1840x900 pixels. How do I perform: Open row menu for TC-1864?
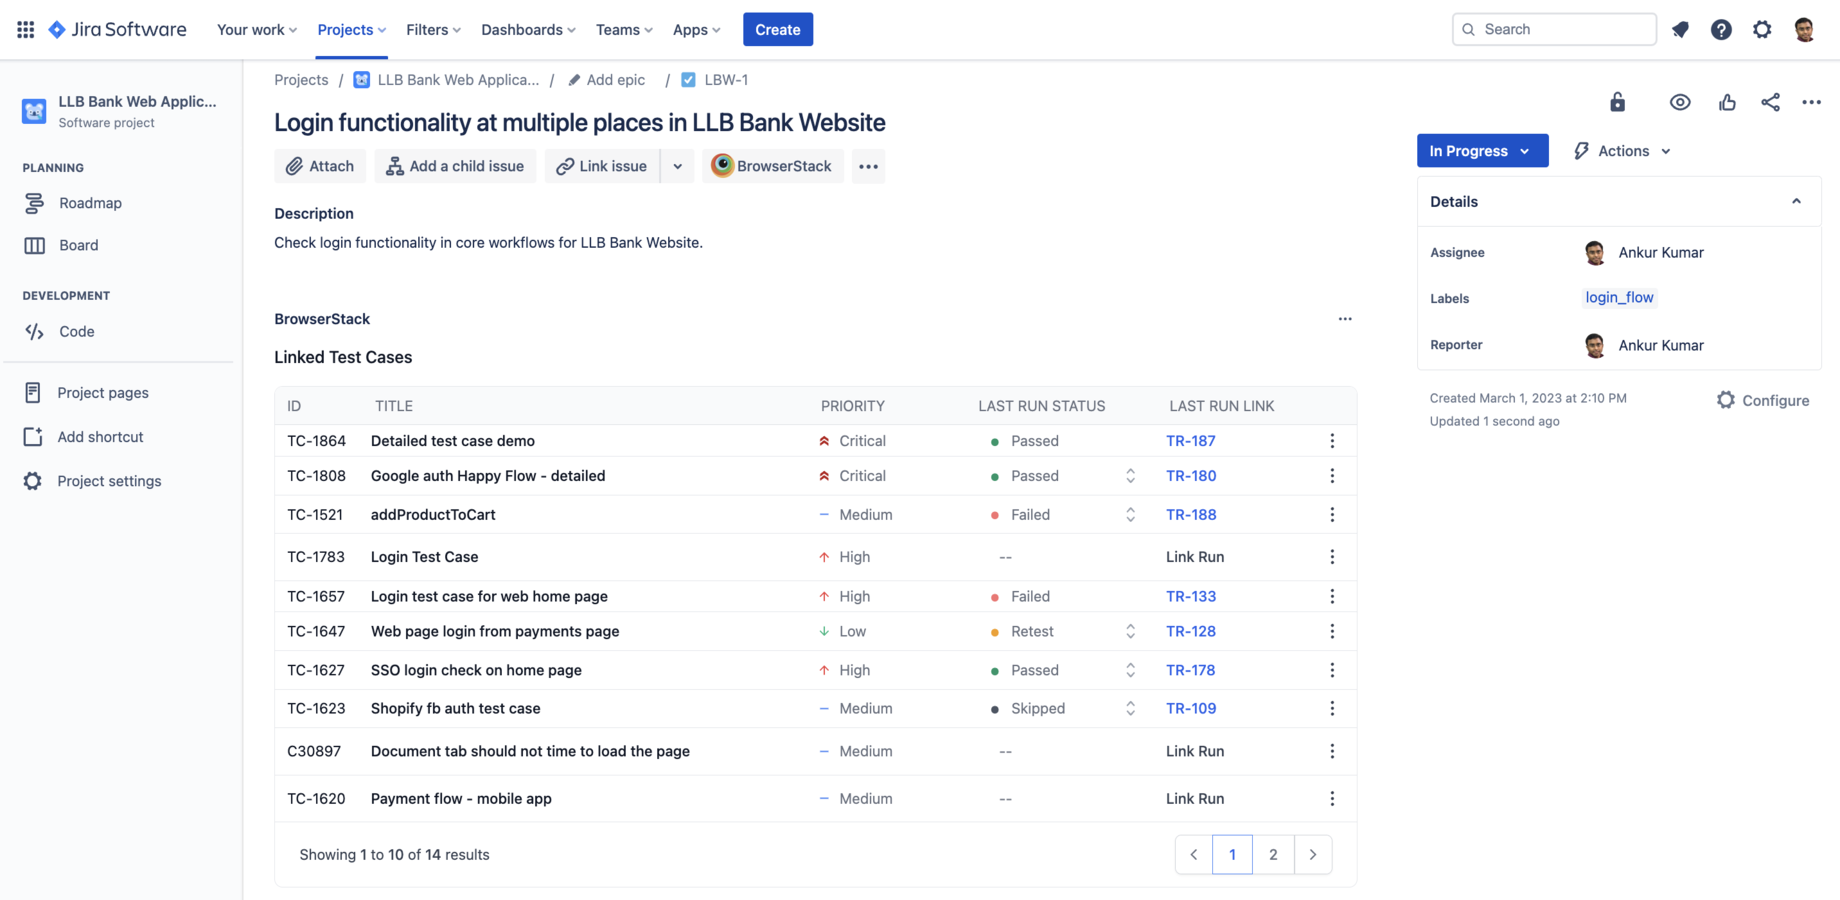(1332, 441)
